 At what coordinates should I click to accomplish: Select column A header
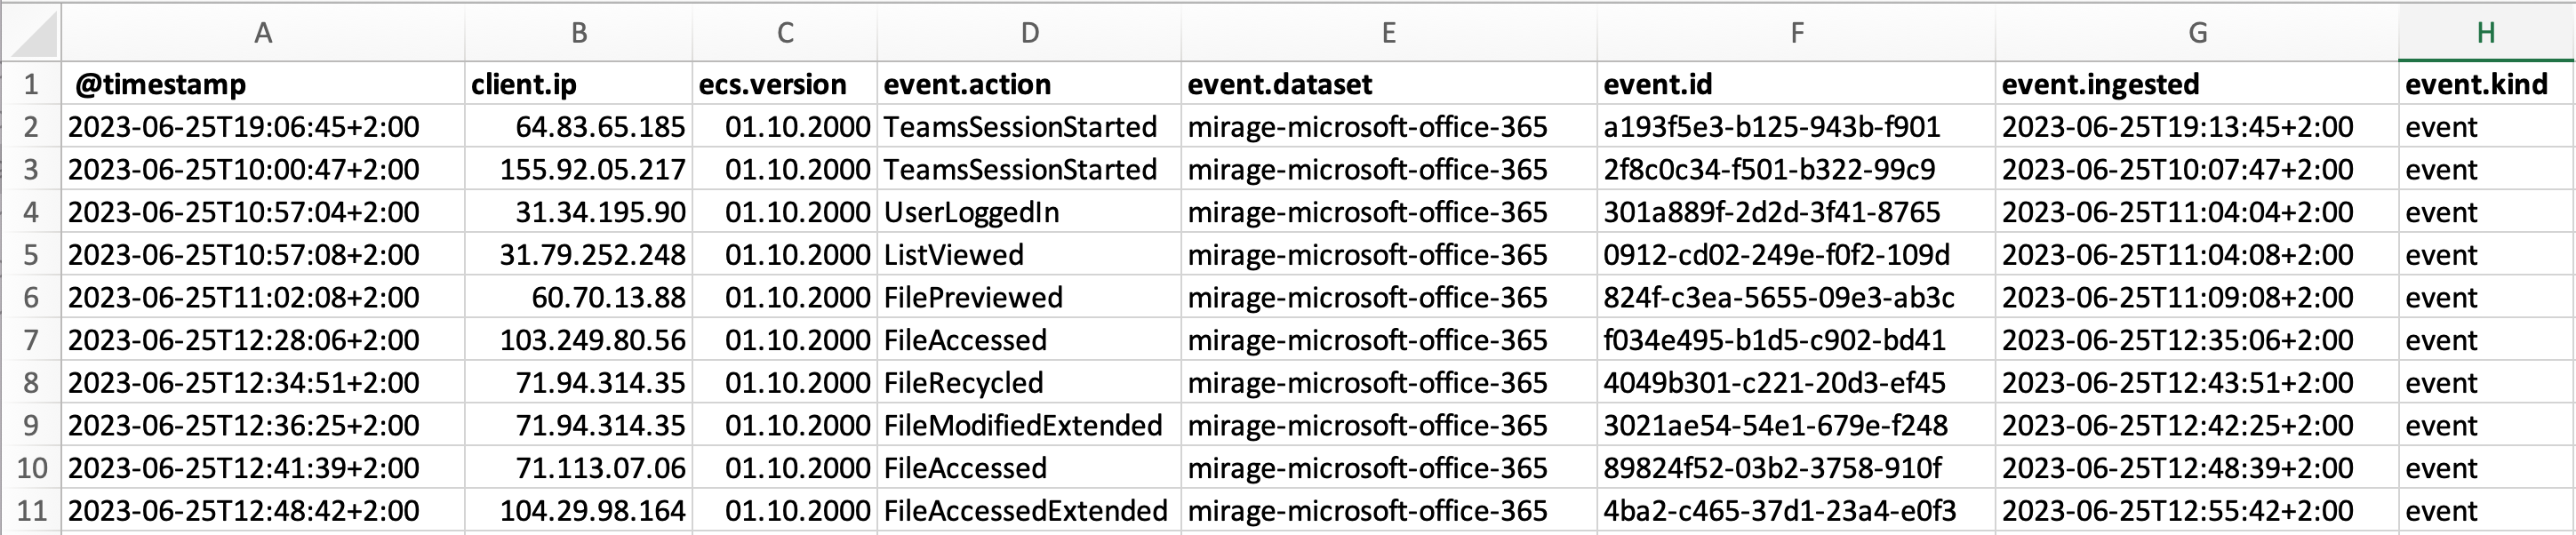[x=263, y=33]
